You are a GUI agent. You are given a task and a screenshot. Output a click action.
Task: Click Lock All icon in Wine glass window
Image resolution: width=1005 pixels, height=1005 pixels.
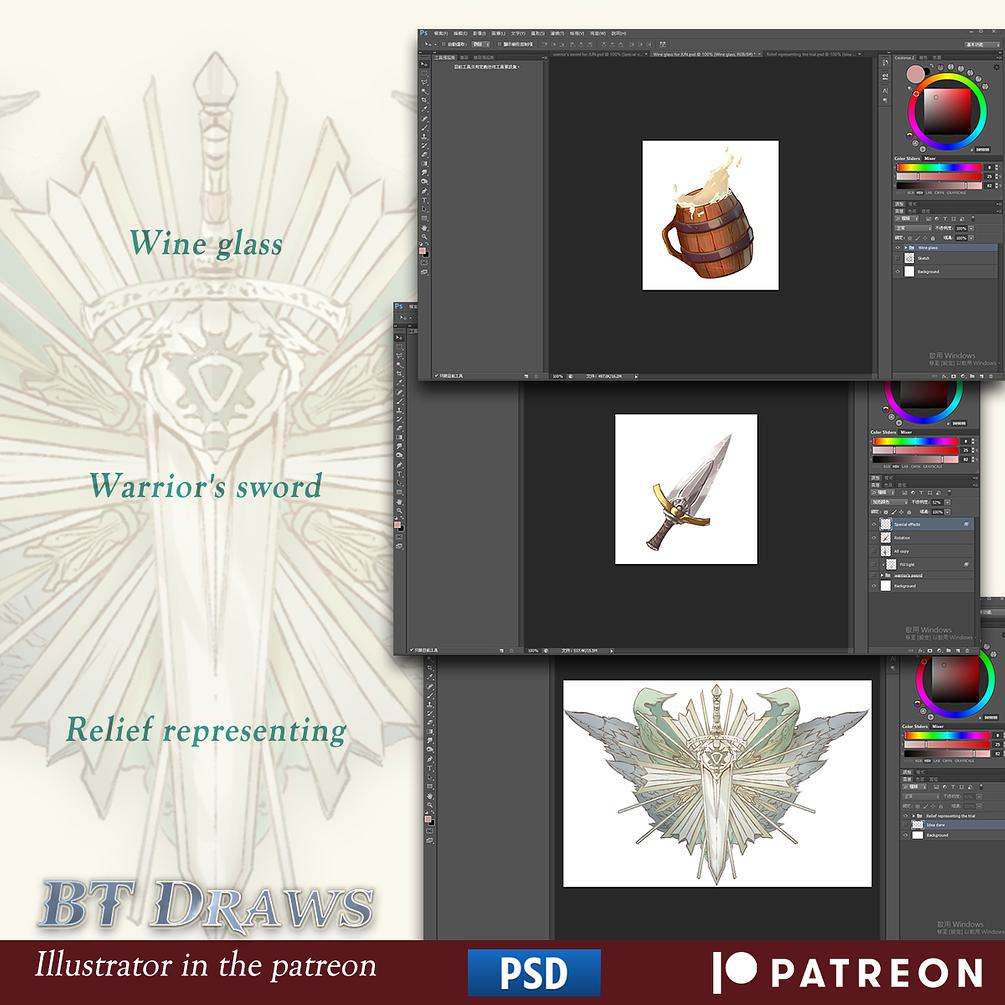tap(933, 238)
